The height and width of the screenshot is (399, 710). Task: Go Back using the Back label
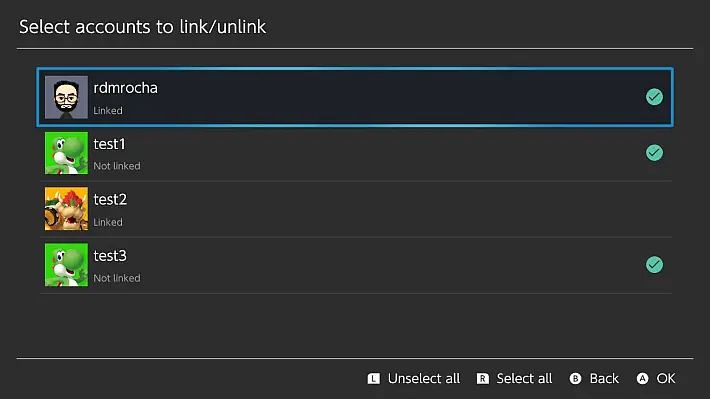click(604, 379)
